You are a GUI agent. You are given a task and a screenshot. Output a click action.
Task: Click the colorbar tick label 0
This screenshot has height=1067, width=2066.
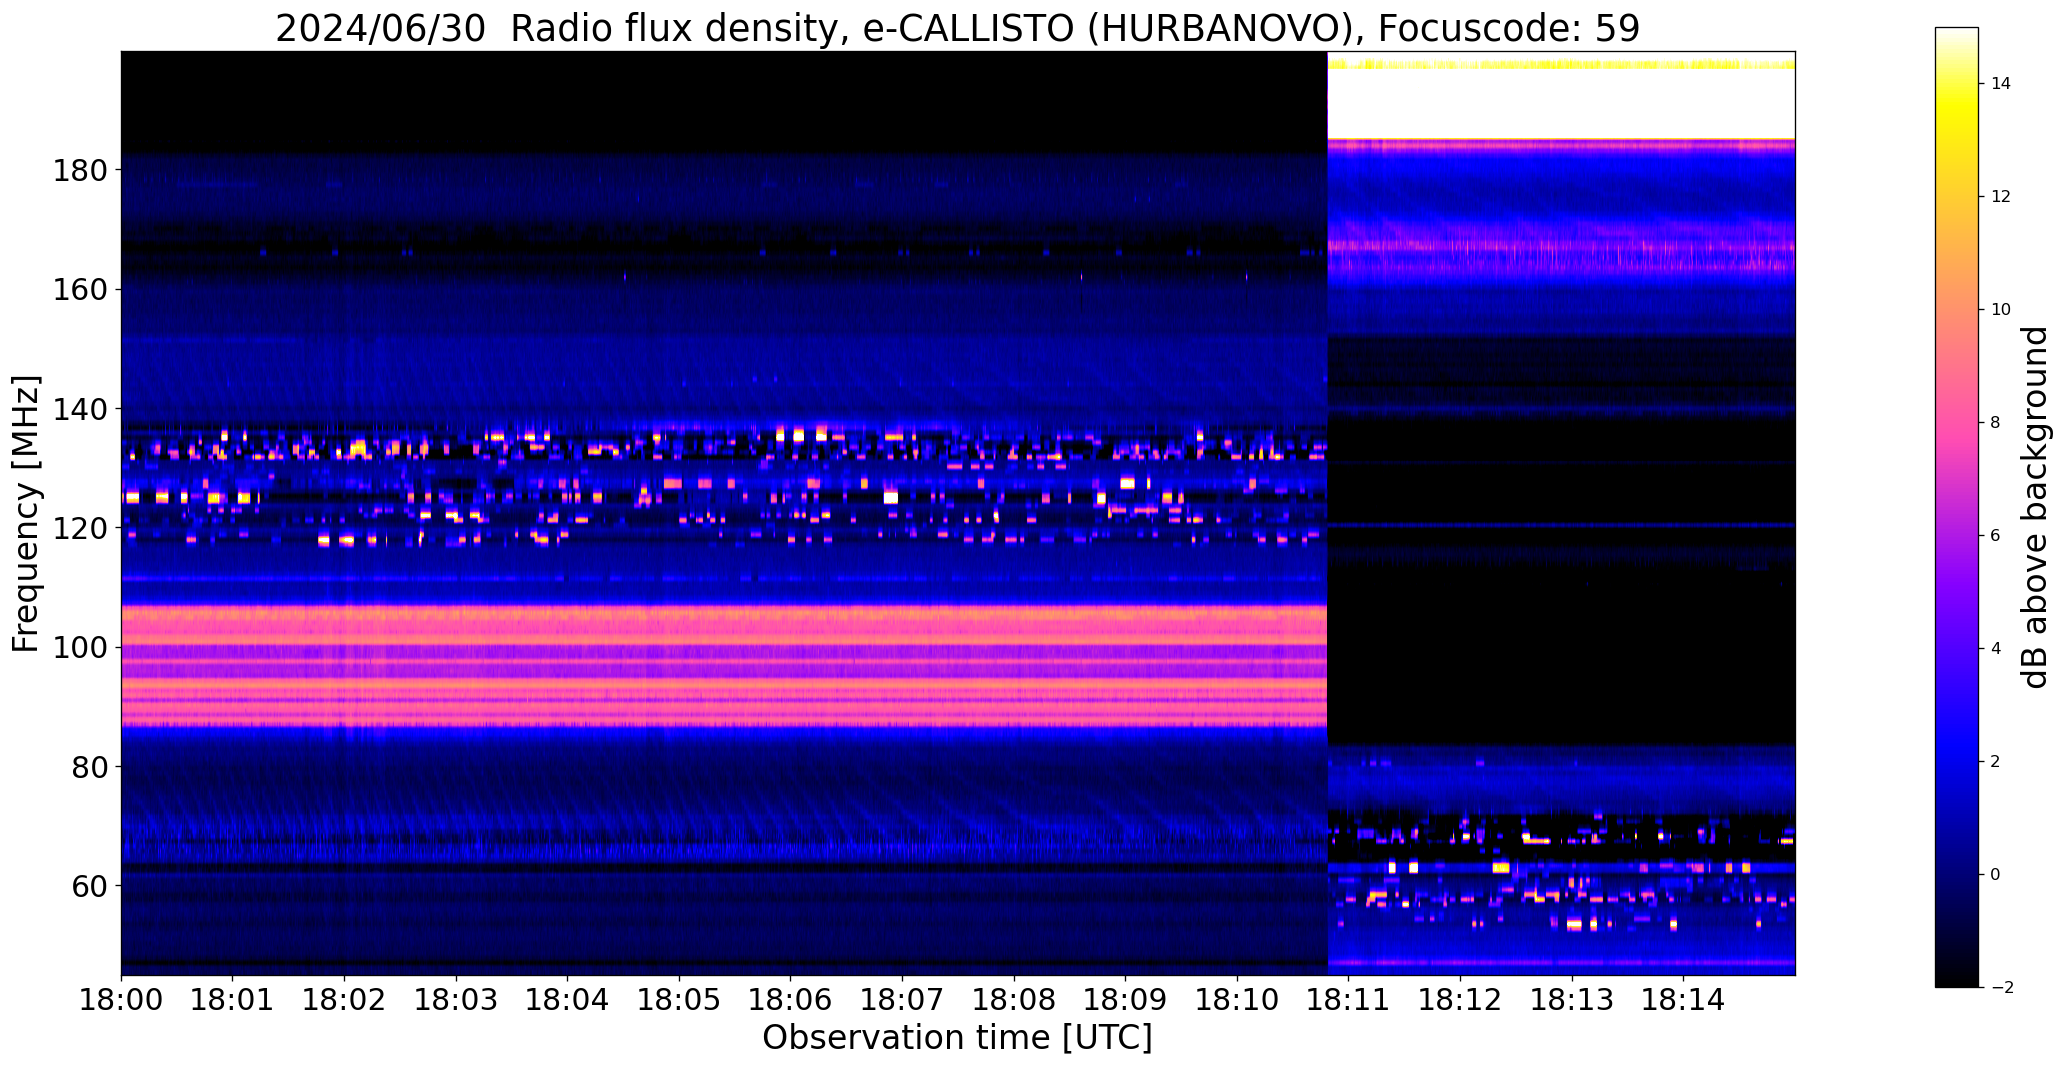1996,875
